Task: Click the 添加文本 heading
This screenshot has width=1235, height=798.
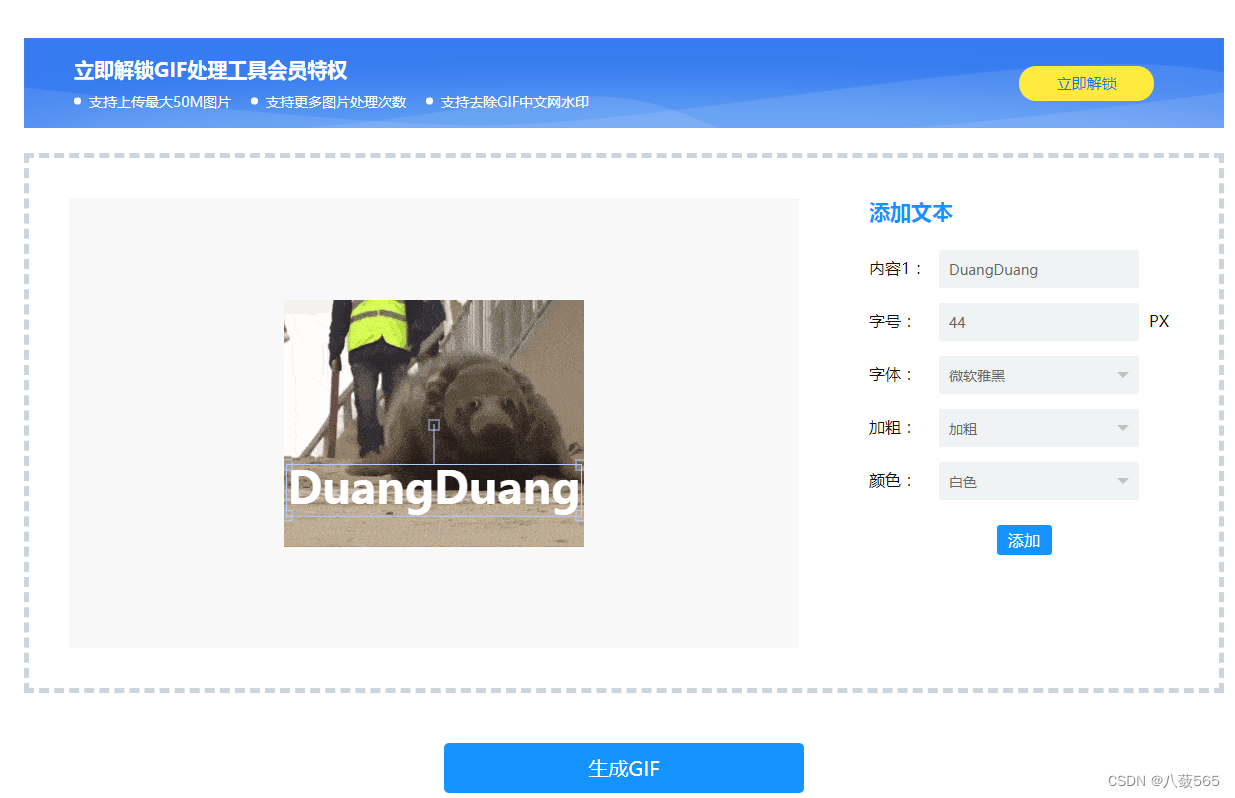Action: 911,213
